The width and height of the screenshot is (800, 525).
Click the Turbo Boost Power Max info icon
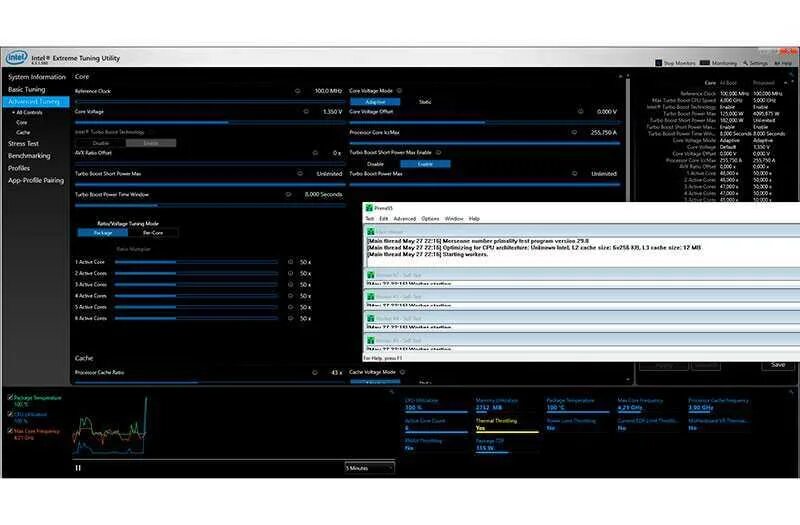point(574,173)
